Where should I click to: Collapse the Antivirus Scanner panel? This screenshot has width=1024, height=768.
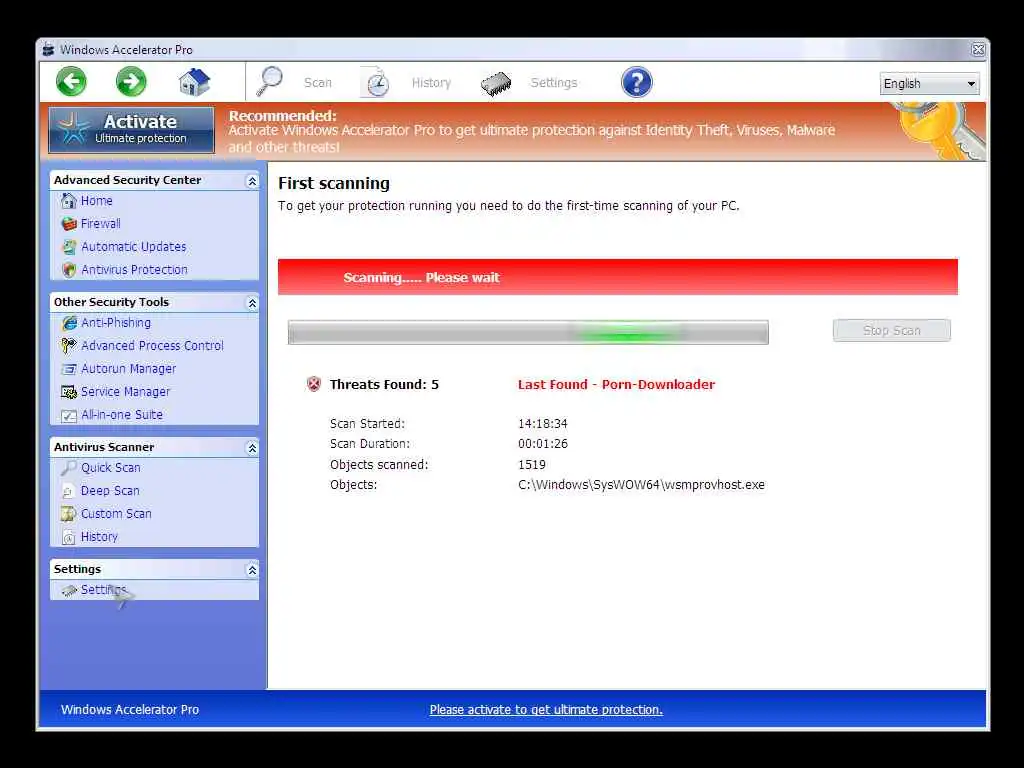point(252,448)
